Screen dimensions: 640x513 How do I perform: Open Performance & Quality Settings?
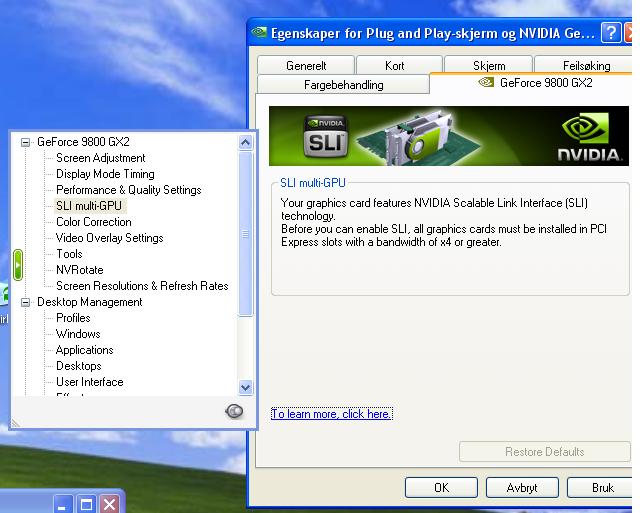[x=129, y=190]
